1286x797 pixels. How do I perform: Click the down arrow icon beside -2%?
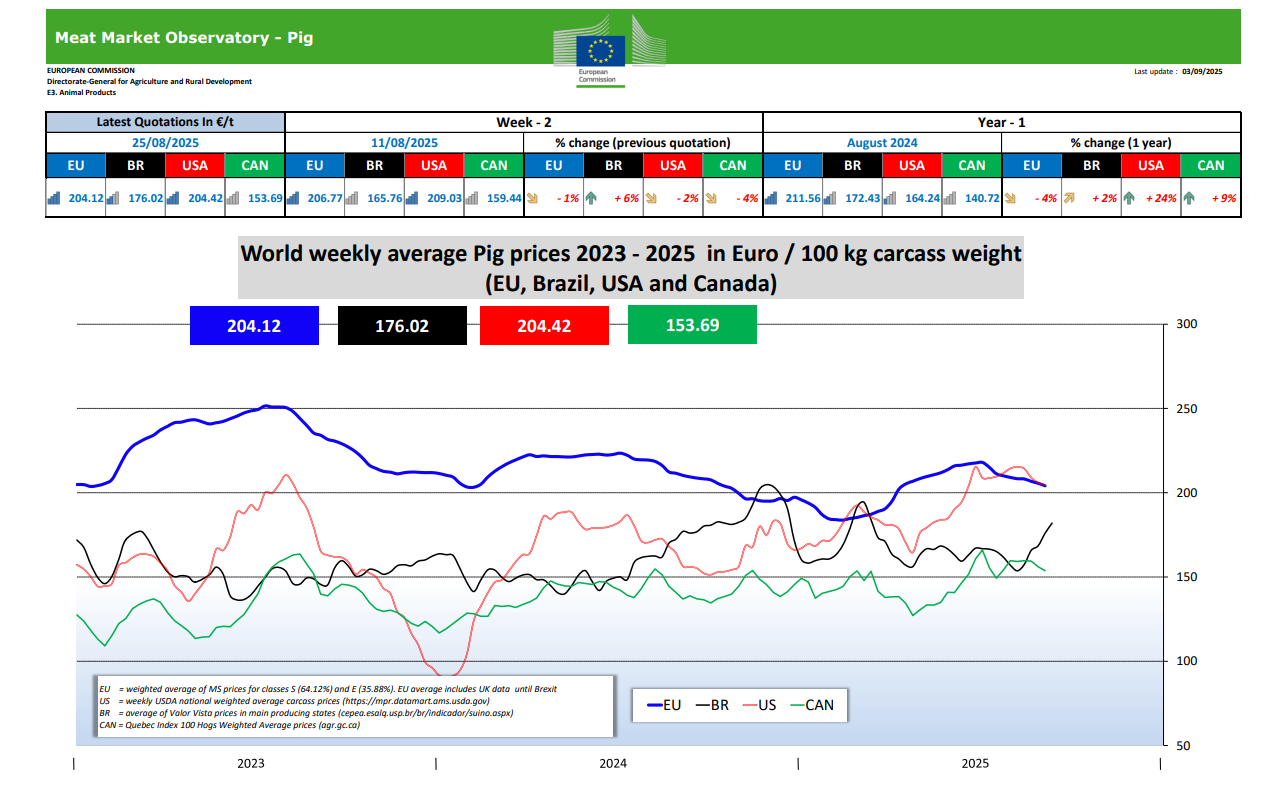[651, 198]
